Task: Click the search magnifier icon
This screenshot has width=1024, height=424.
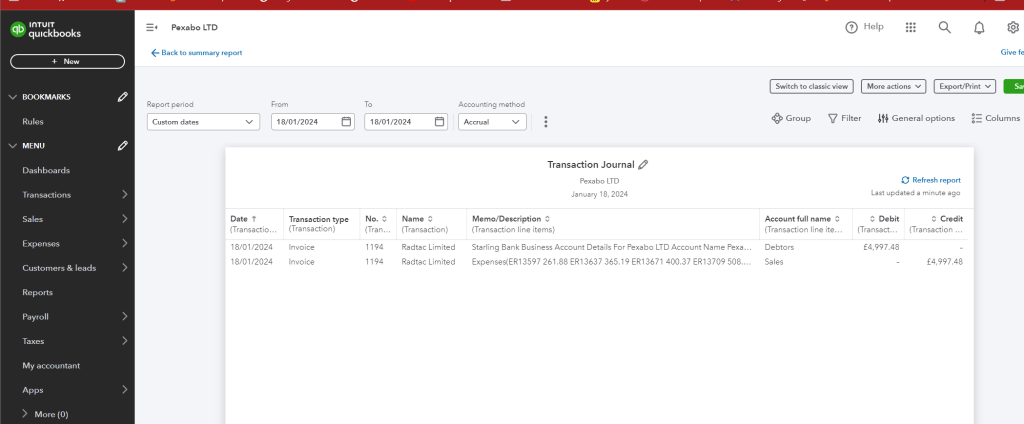Action: (x=944, y=27)
